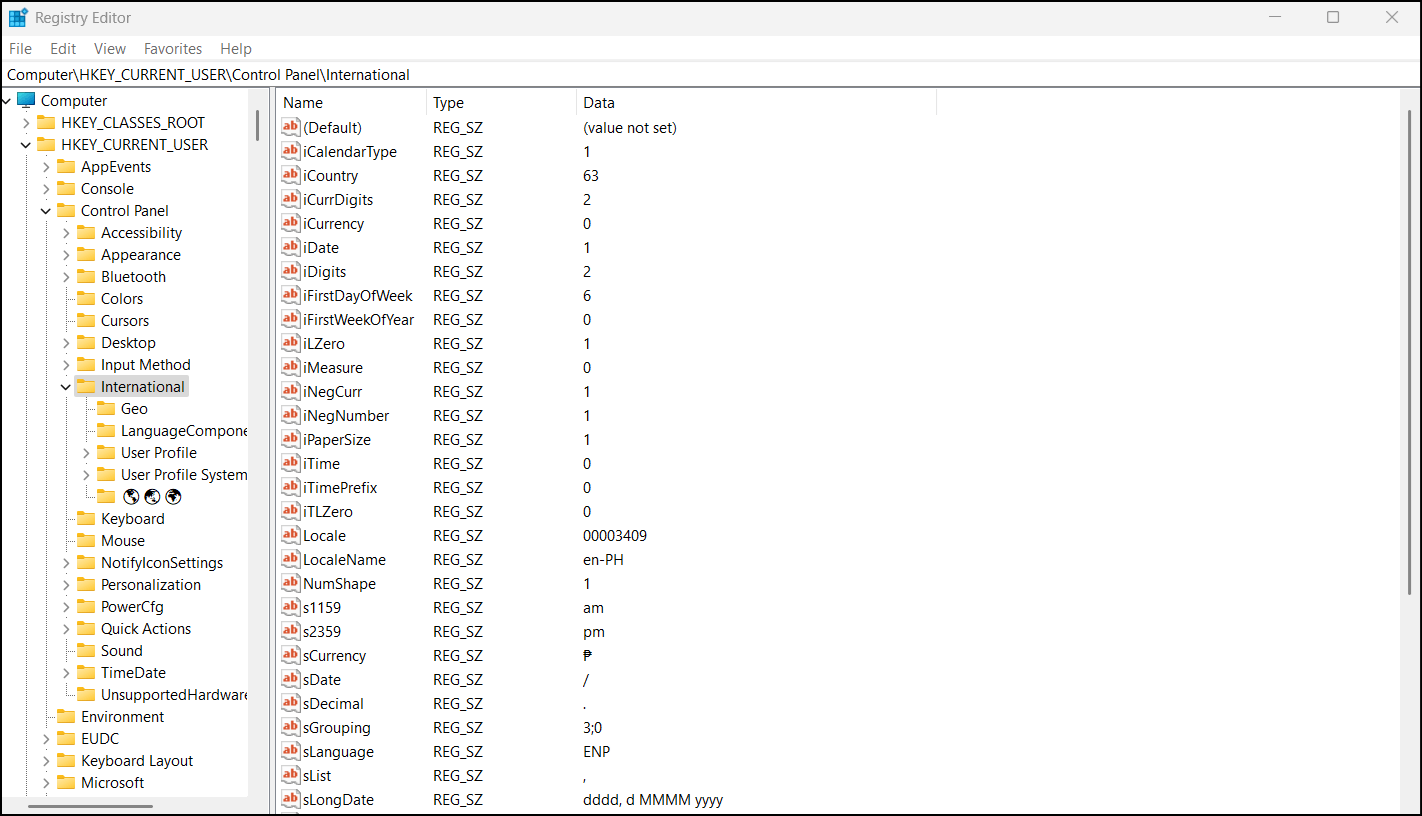Select the LocaleName value icon

[291, 559]
